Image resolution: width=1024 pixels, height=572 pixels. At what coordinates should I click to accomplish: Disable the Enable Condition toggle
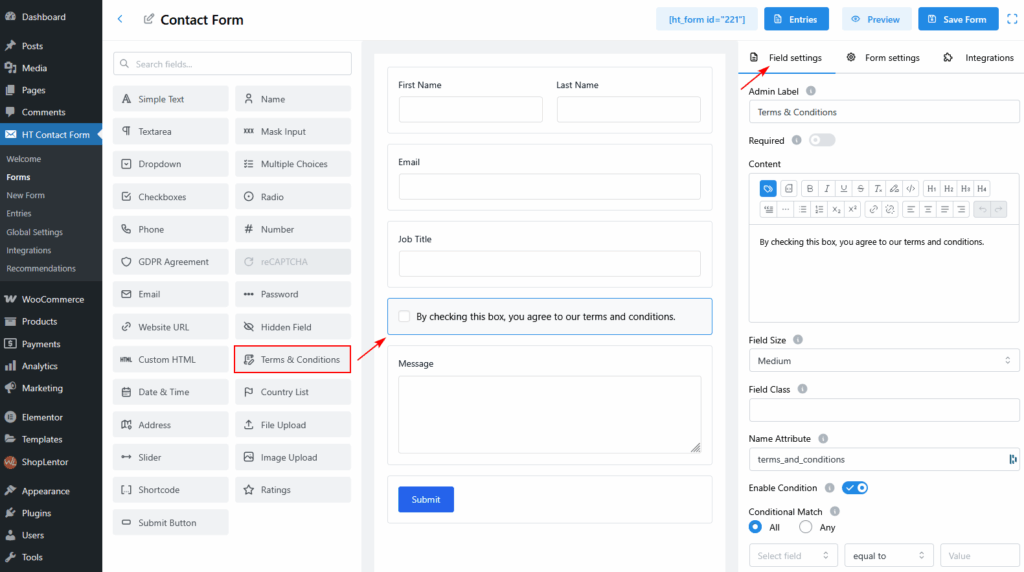tap(855, 488)
